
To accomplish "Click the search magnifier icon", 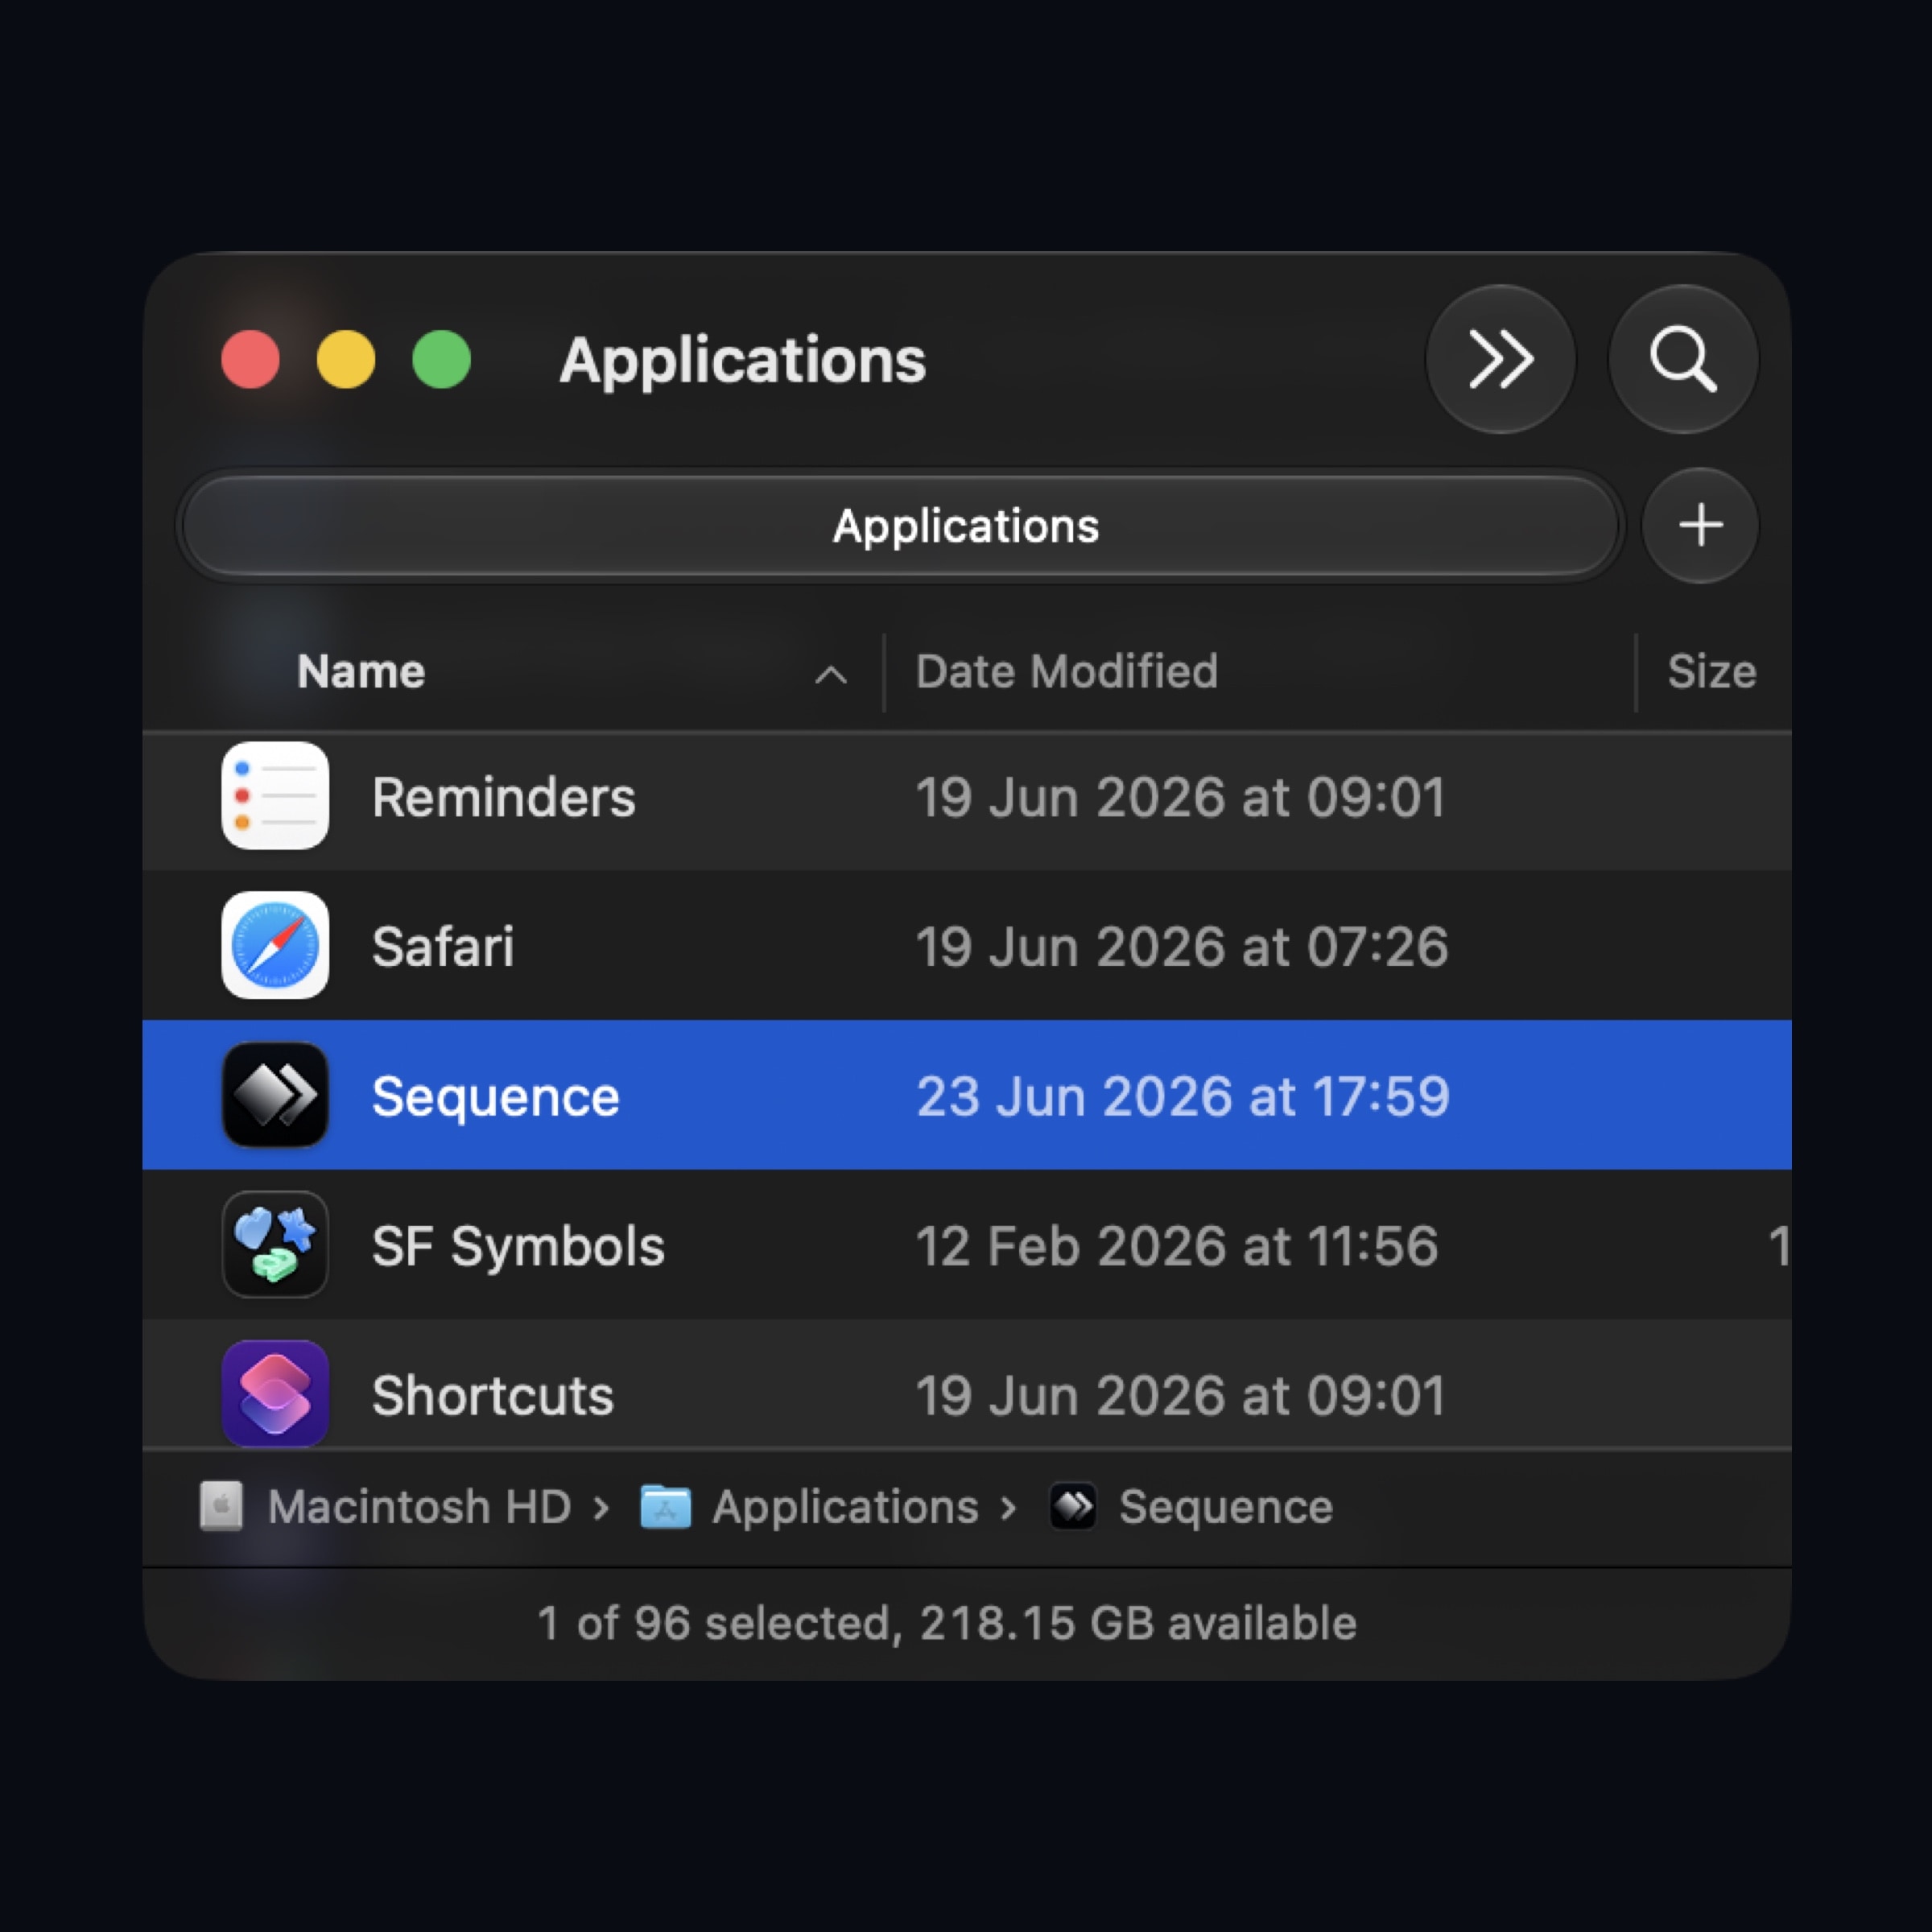I will click(x=1683, y=359).
